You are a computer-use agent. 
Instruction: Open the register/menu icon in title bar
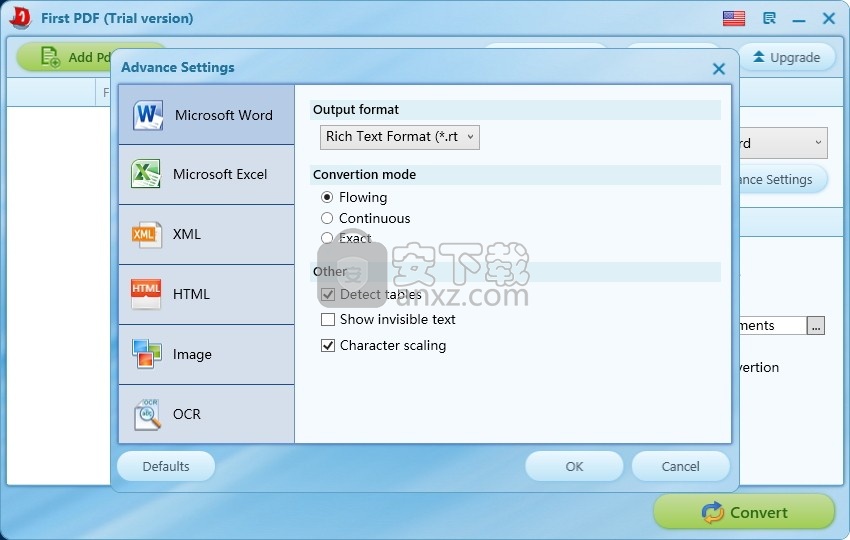tap(769, 18)
